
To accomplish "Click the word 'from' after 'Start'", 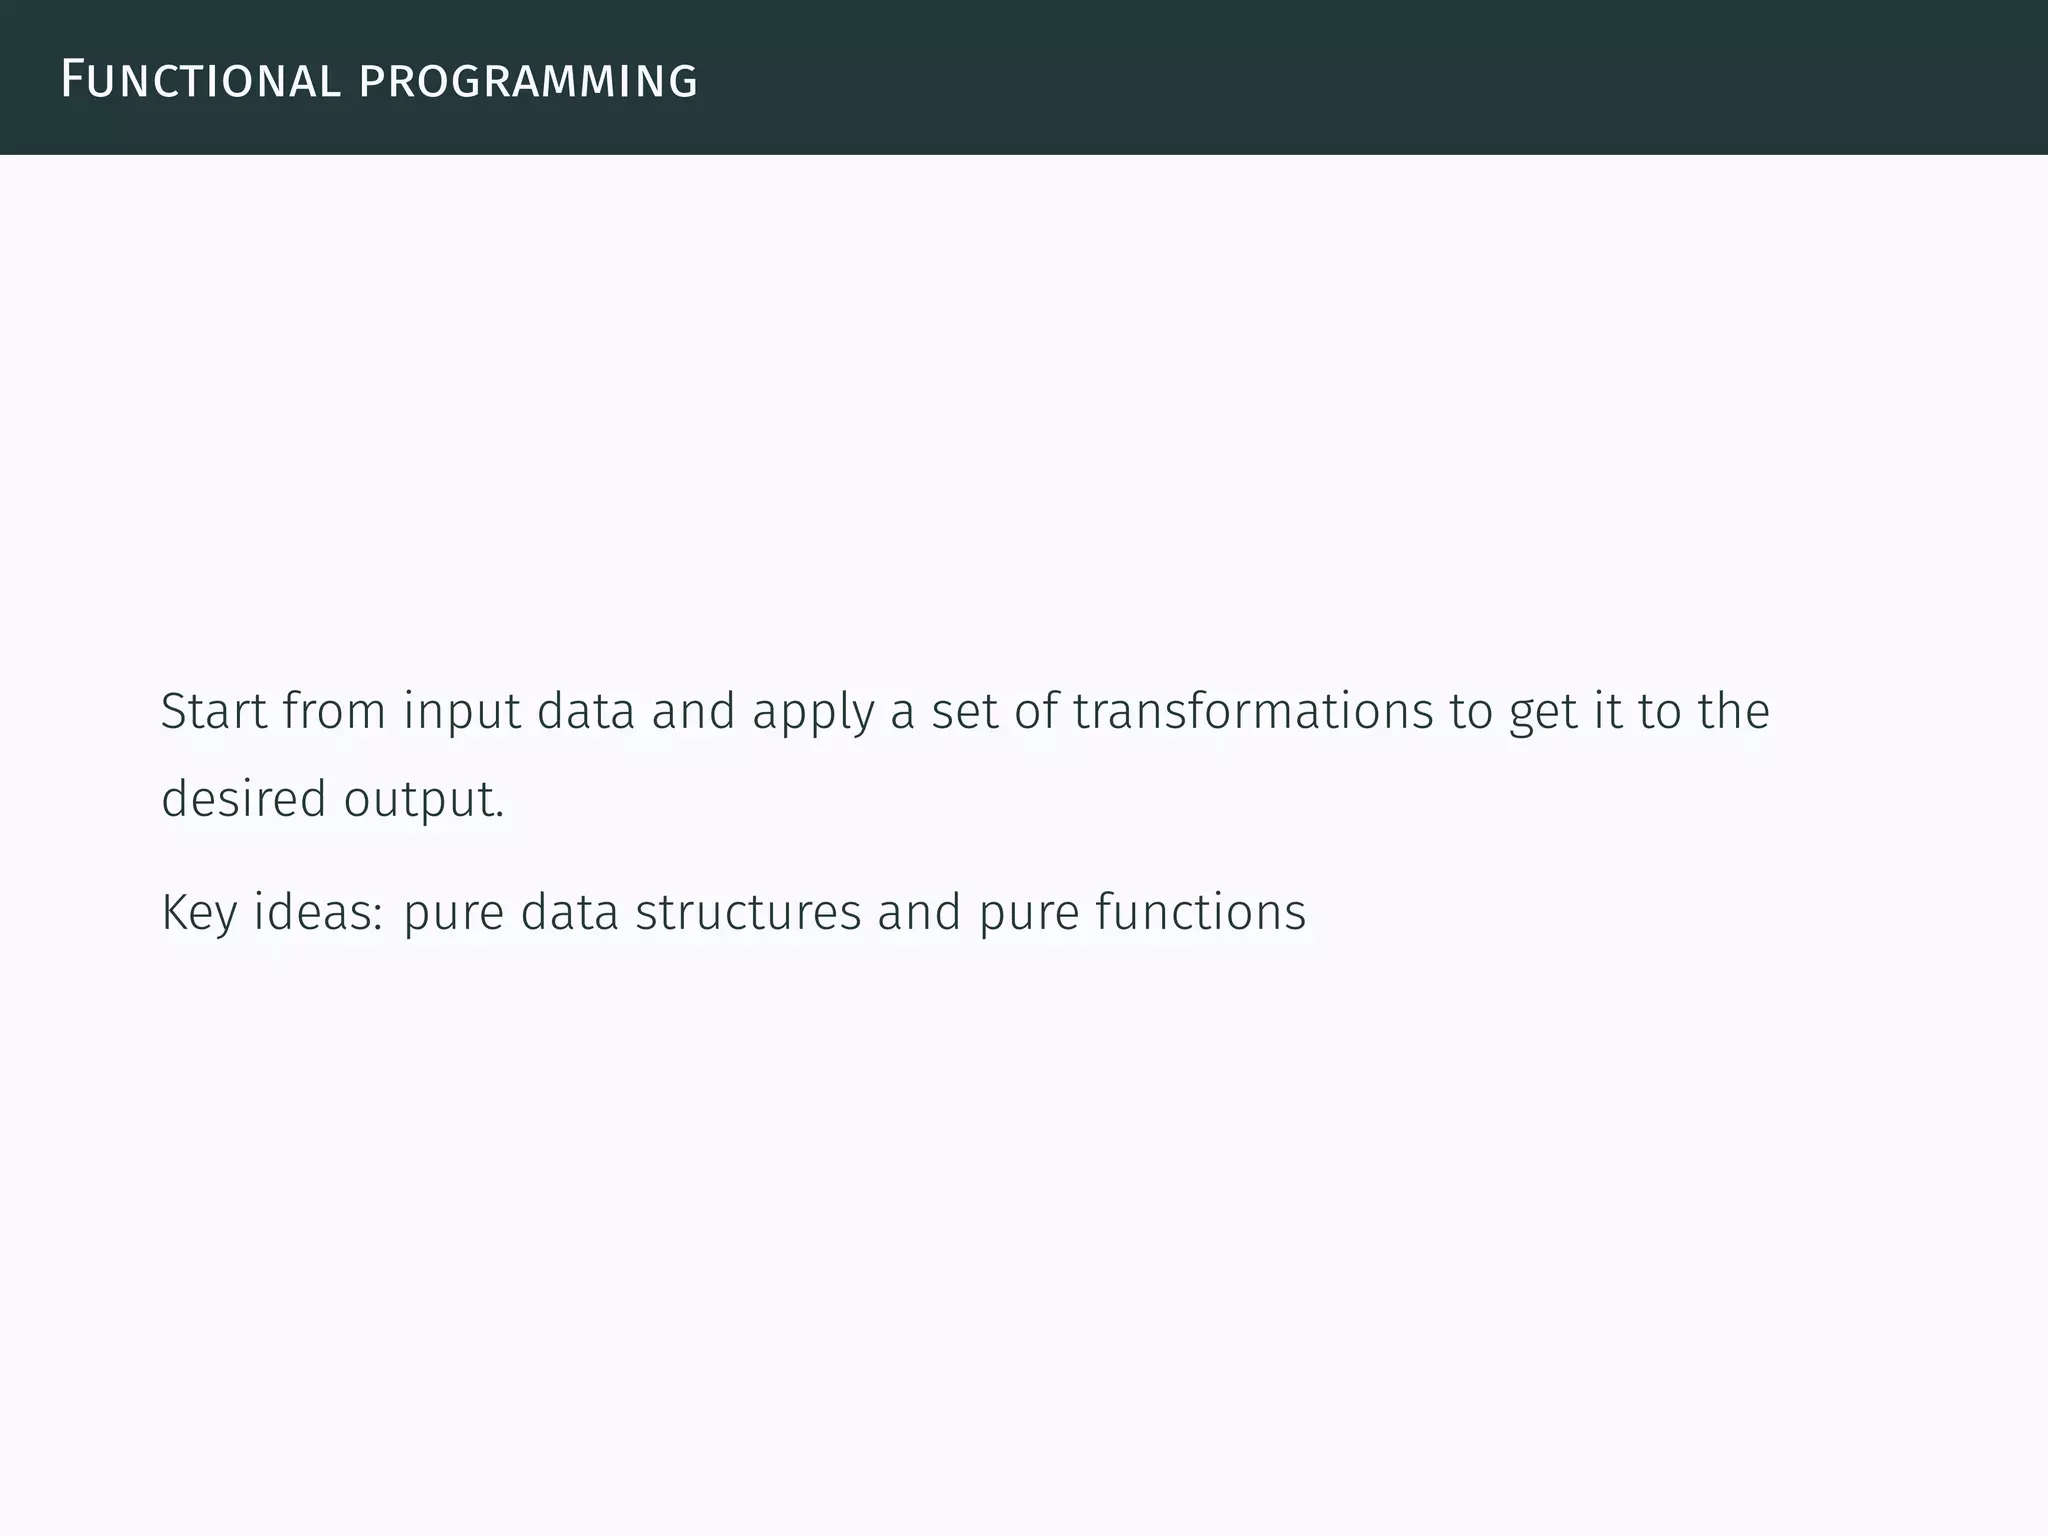I will [x=334, y=711].
